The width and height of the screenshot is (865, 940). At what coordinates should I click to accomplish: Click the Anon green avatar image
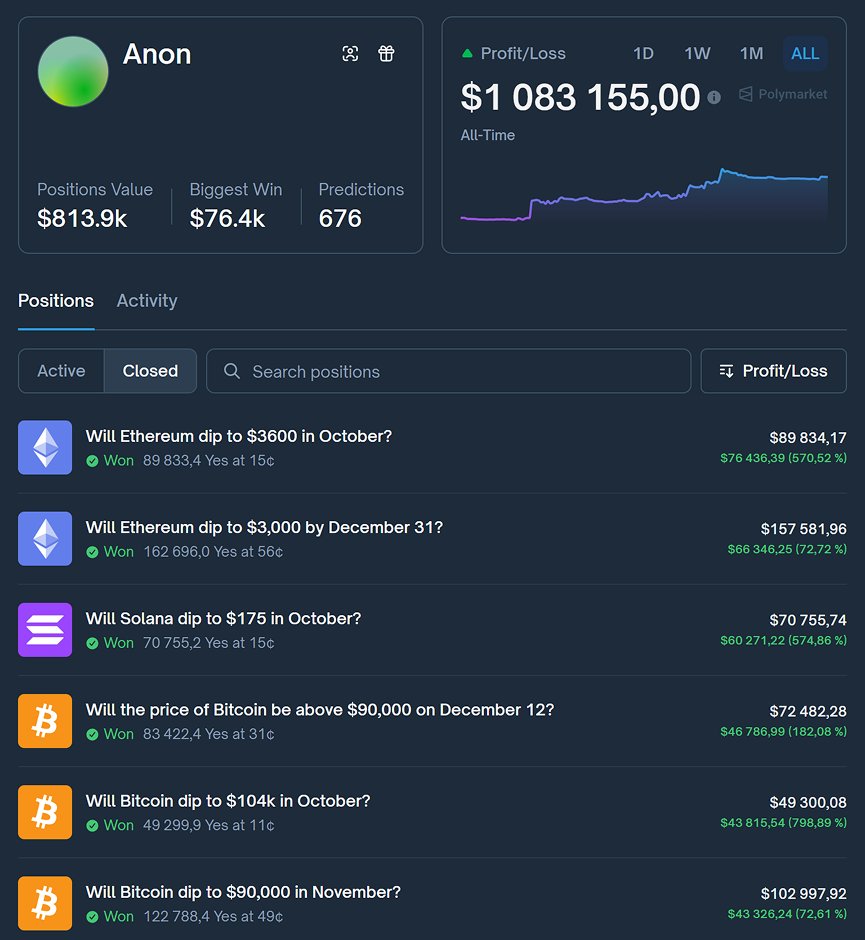73,71
